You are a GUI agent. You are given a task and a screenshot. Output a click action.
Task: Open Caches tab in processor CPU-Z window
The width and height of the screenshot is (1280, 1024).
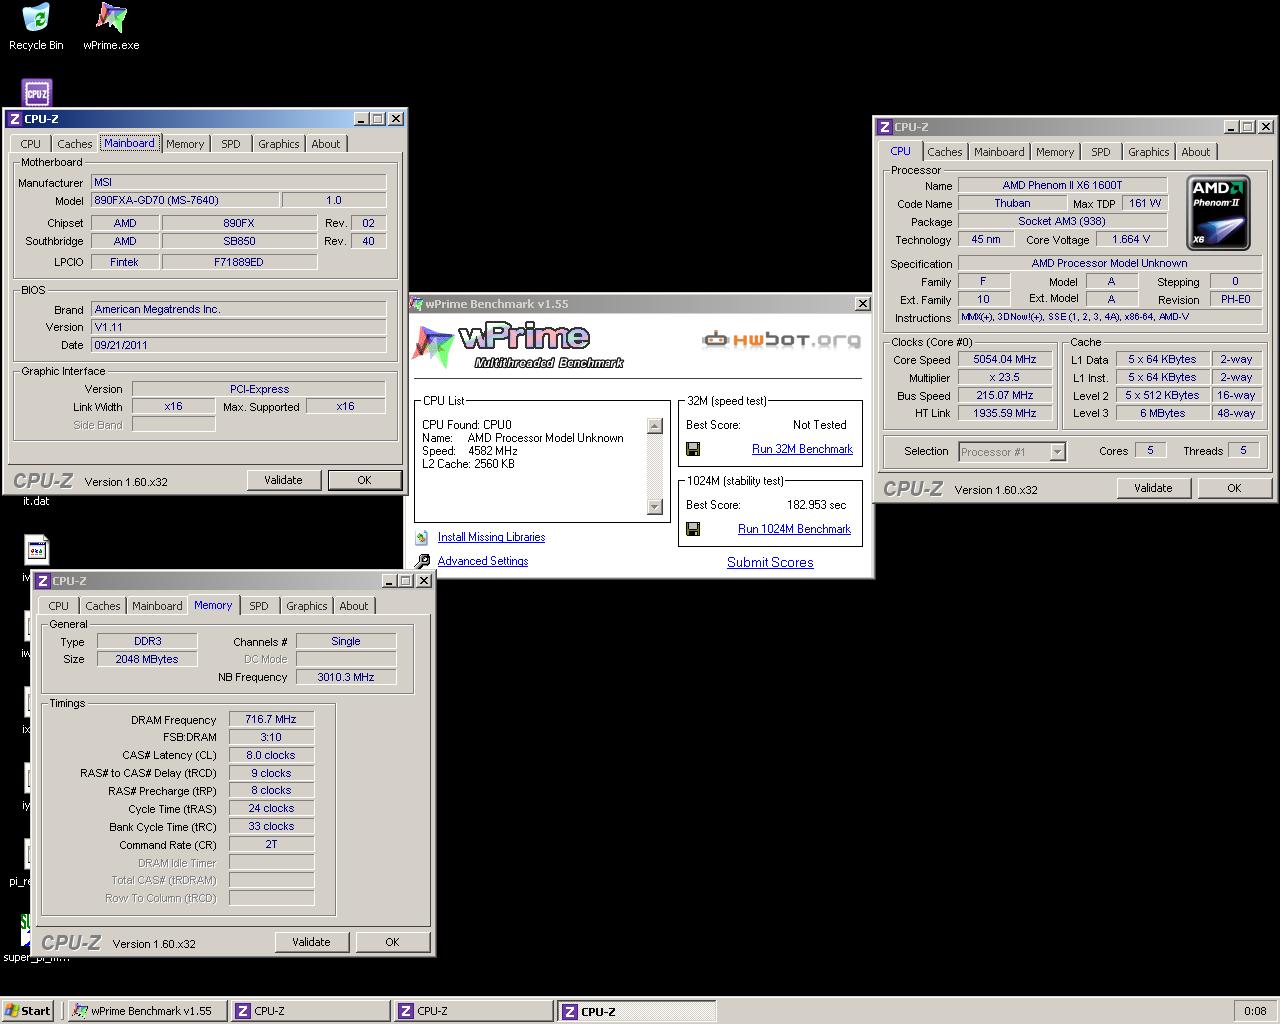(x=944, y=152)
